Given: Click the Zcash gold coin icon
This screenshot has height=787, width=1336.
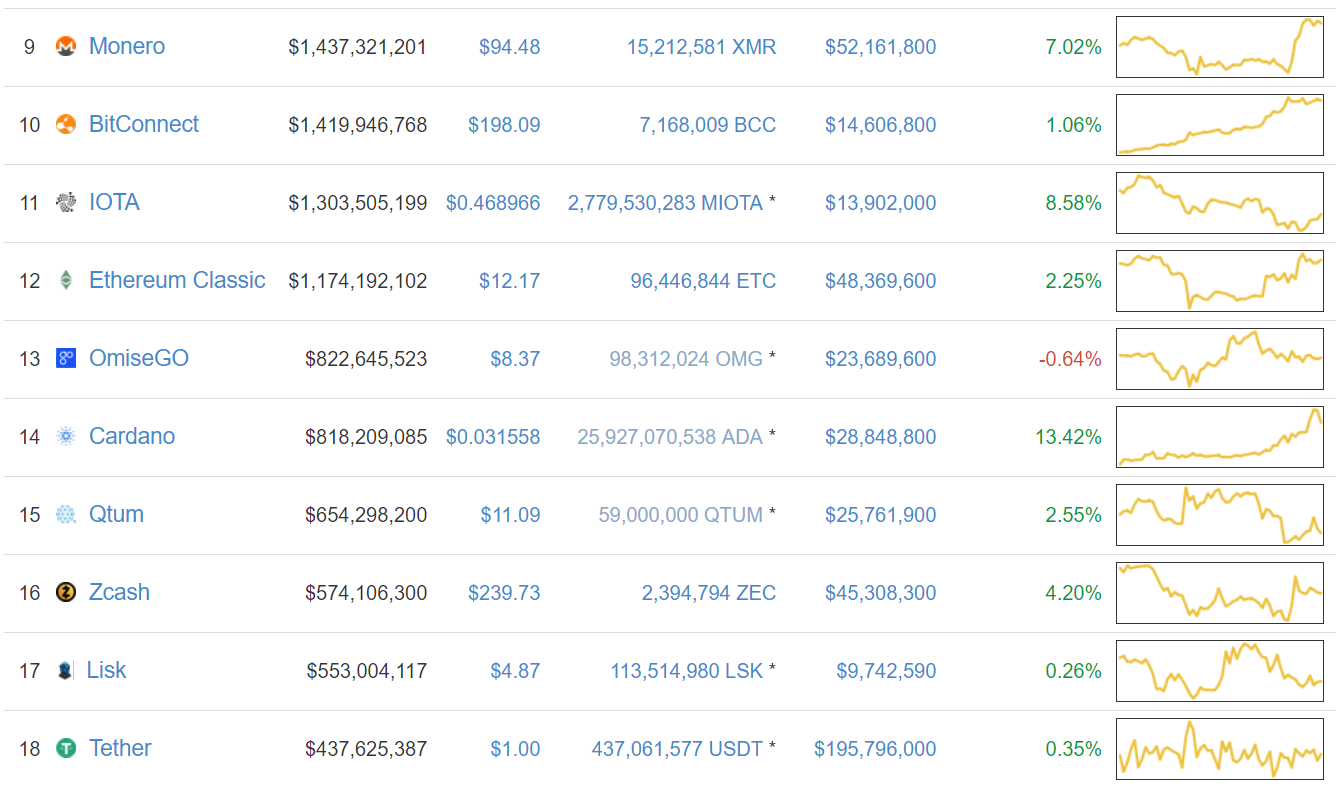Looking at the screenshot, I should click(x=66, y=593).
